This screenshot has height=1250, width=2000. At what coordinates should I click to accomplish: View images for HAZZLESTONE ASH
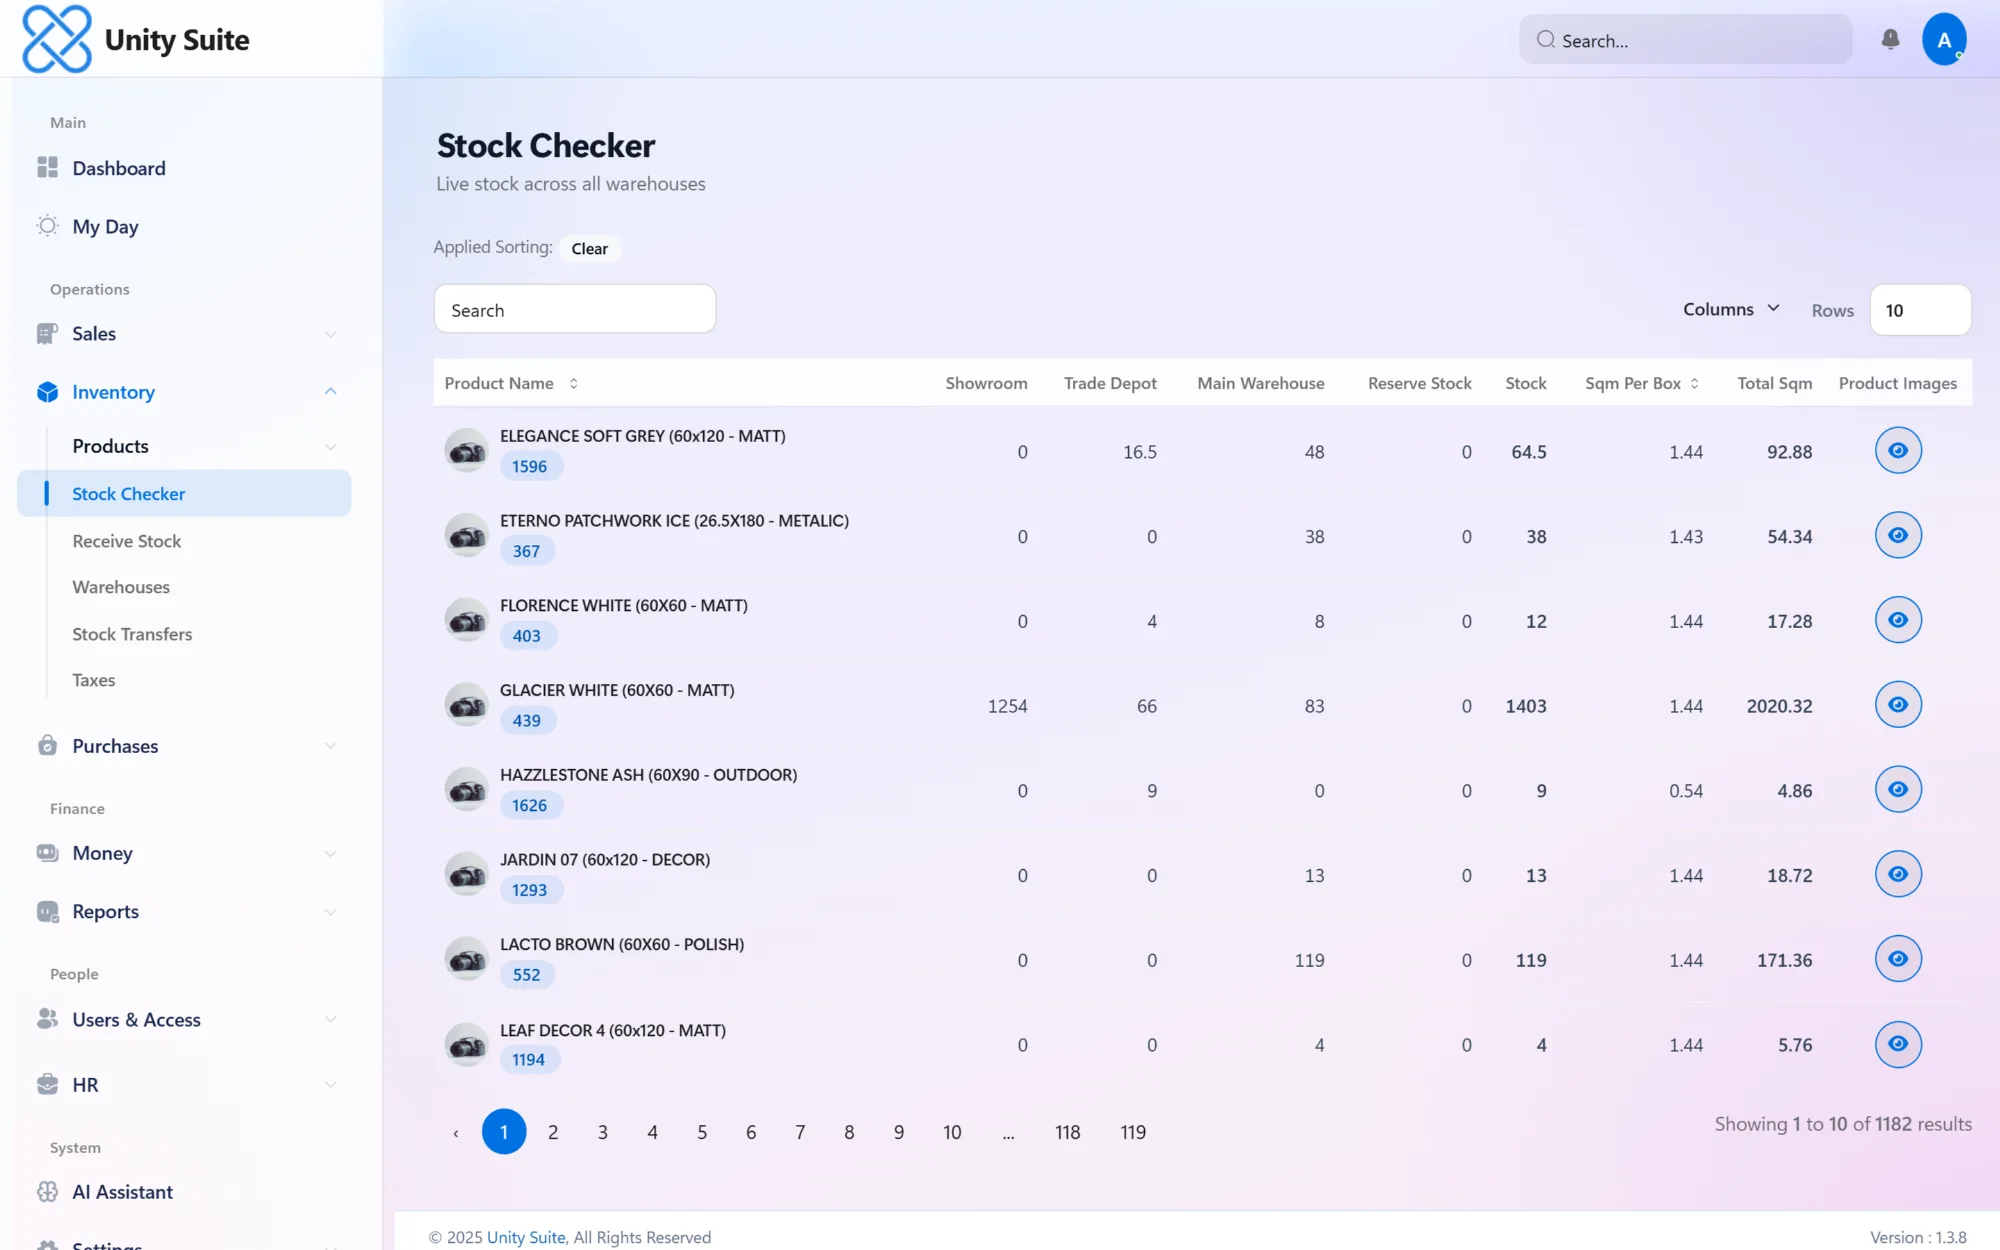(x=1898, y=789)
